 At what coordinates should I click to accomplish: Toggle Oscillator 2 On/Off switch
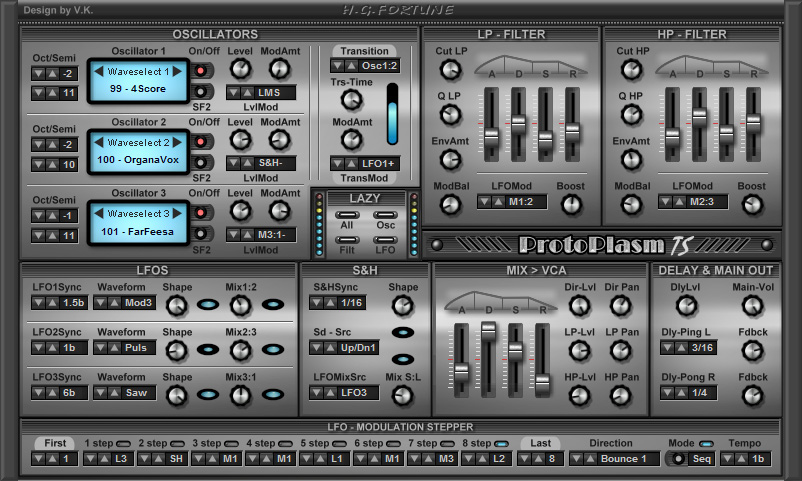[x=202, y=142]
